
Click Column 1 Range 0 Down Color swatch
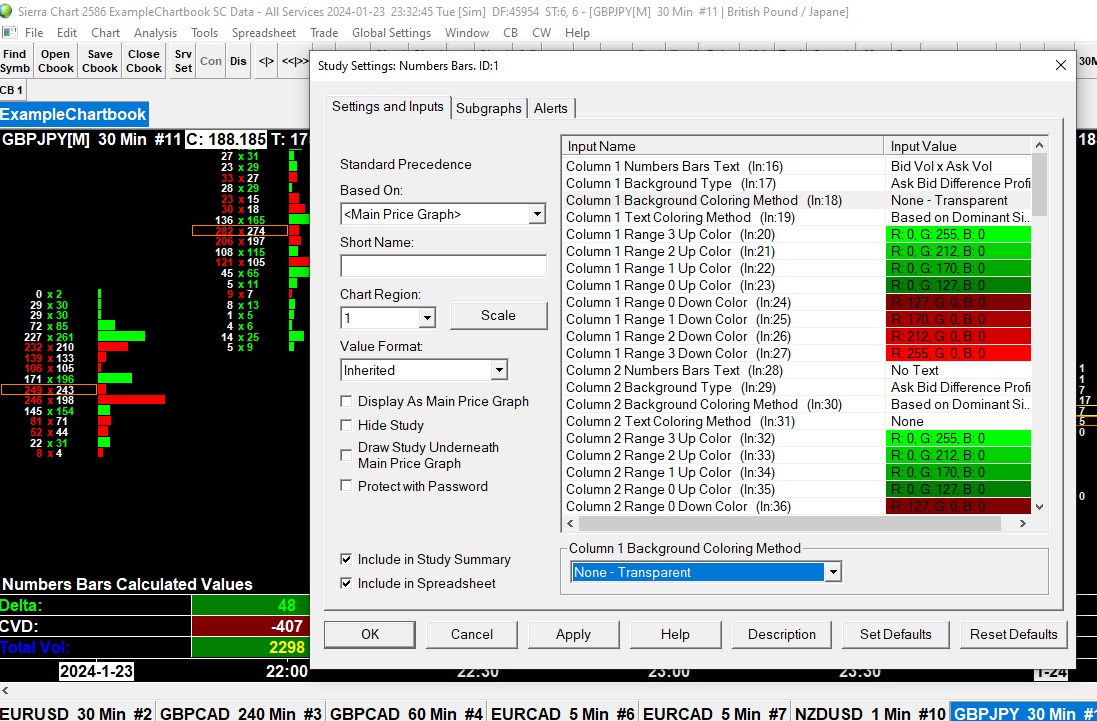(958, 302)
